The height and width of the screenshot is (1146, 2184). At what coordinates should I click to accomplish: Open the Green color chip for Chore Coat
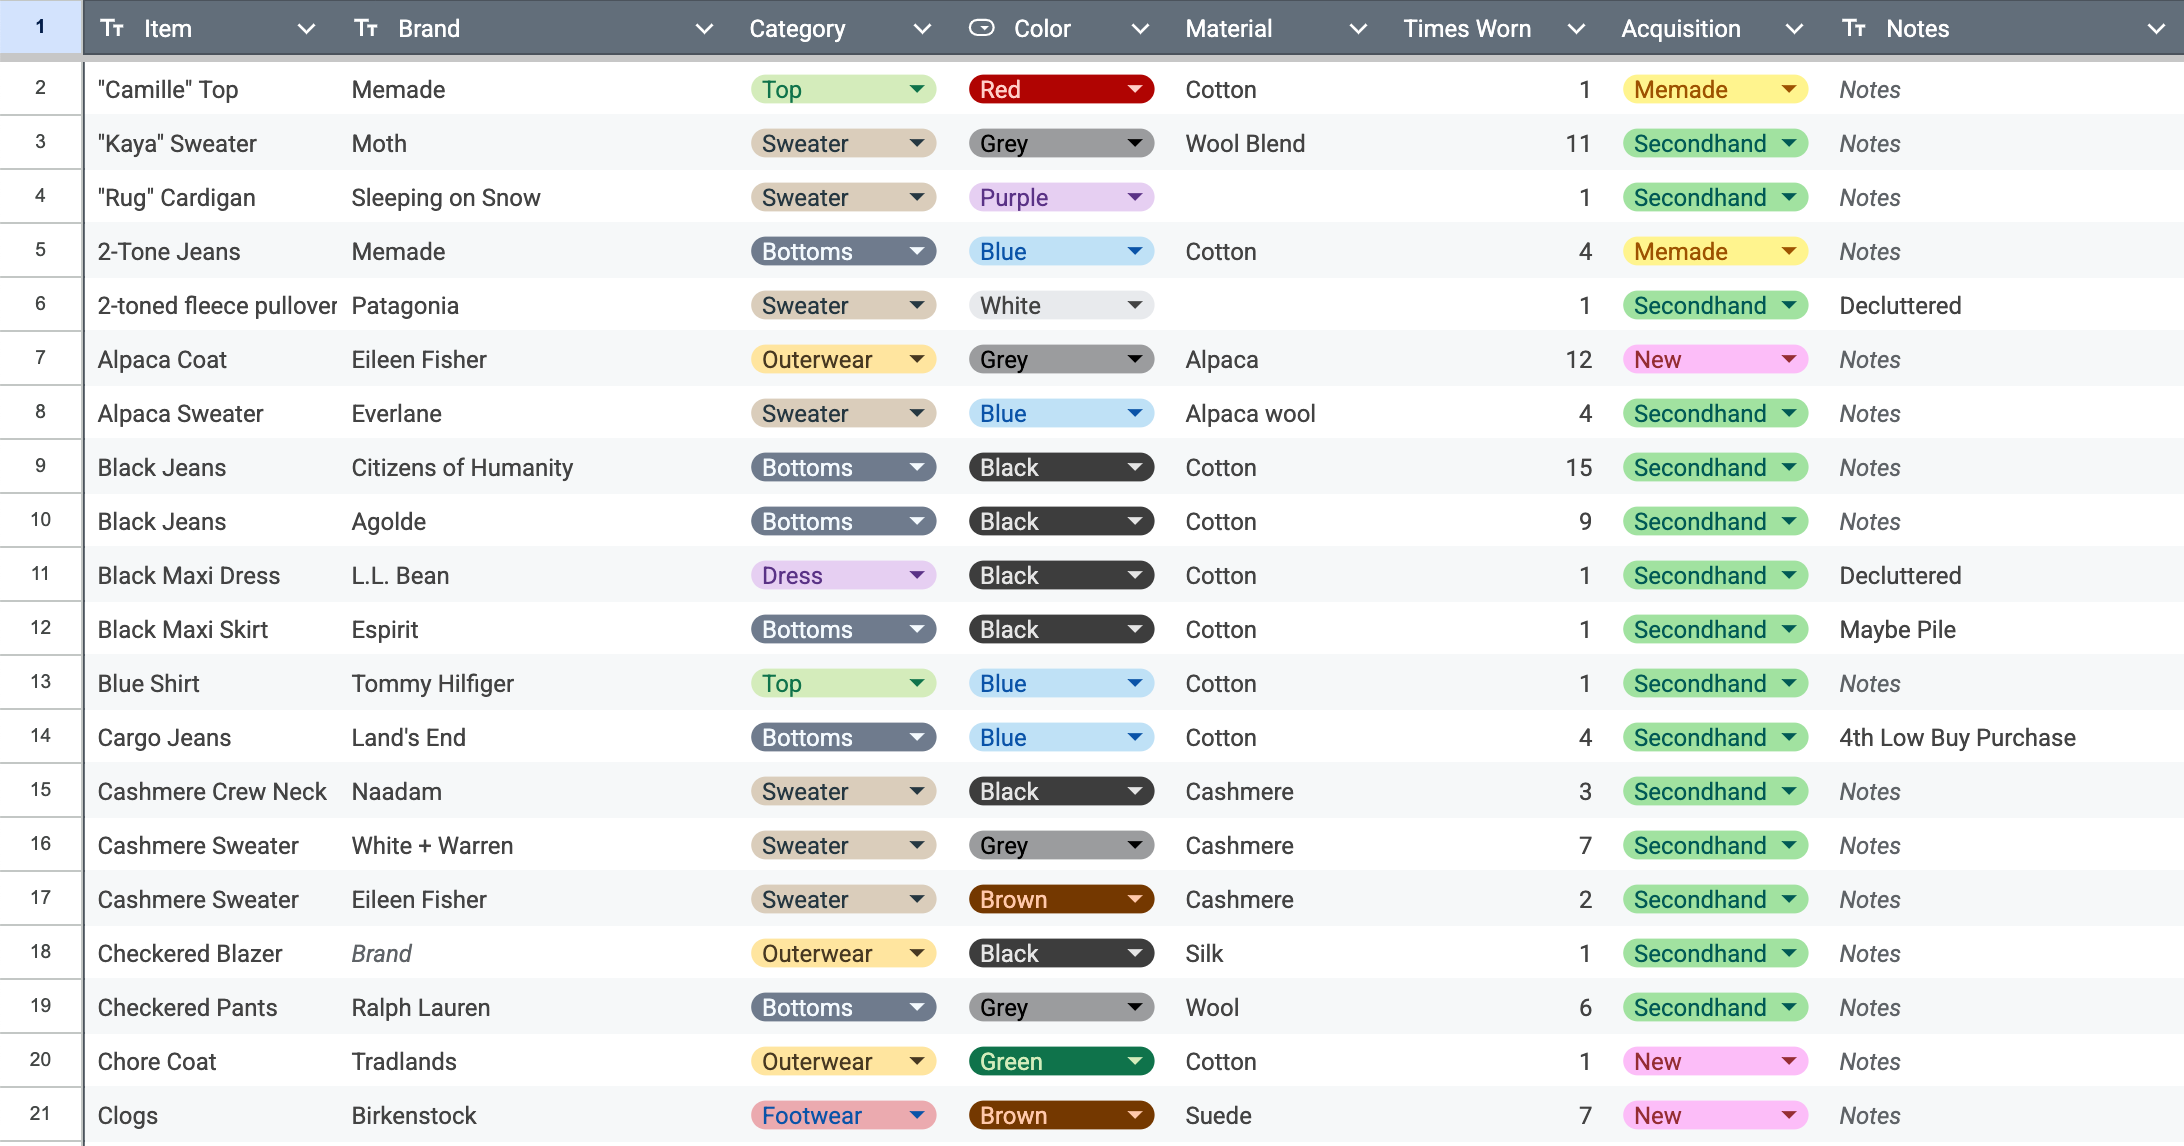[x=1061, y=1061]
